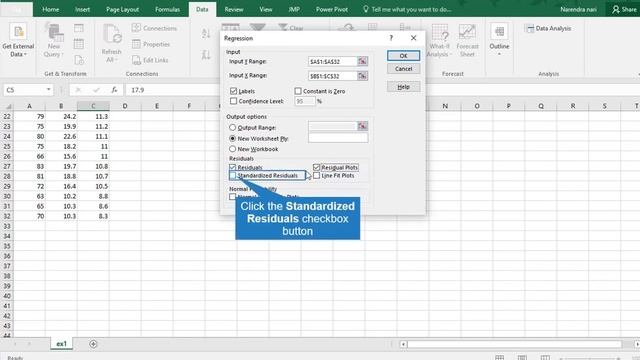Enable Confidence Level checkbox

pos(233,101)
